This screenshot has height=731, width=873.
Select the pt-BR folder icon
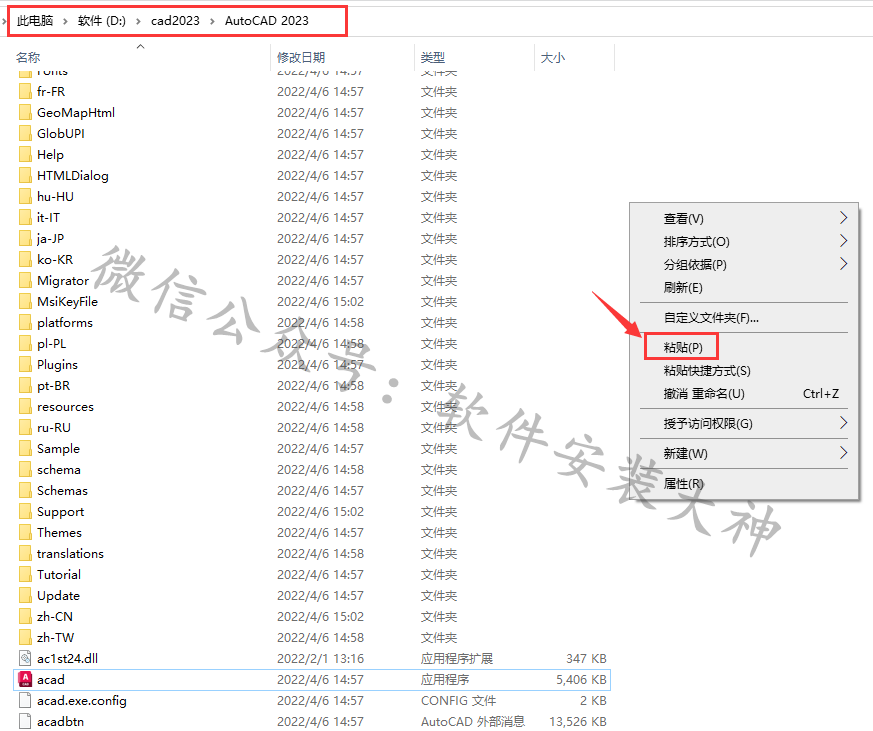(25, 385)
